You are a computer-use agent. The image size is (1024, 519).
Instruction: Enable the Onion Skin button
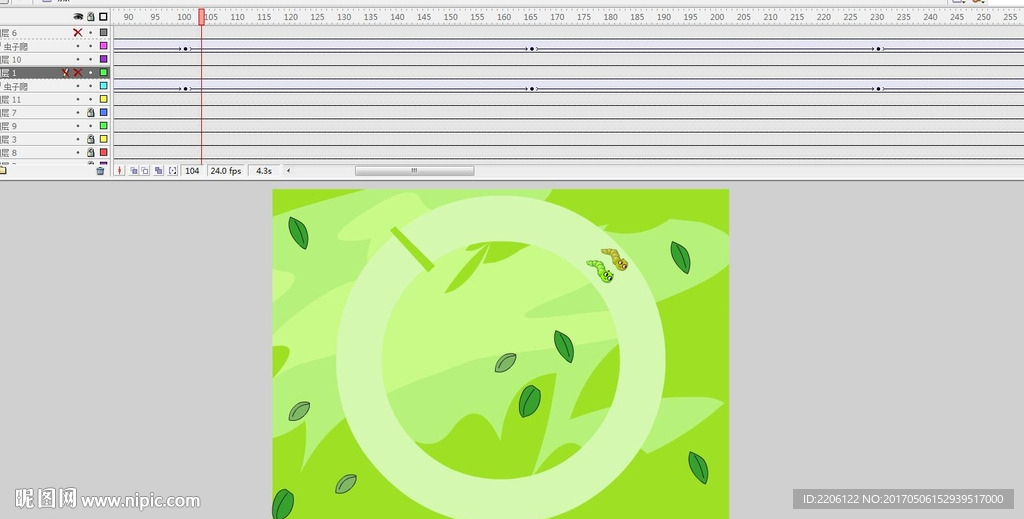pyautogui.click(x=133, y=171)
